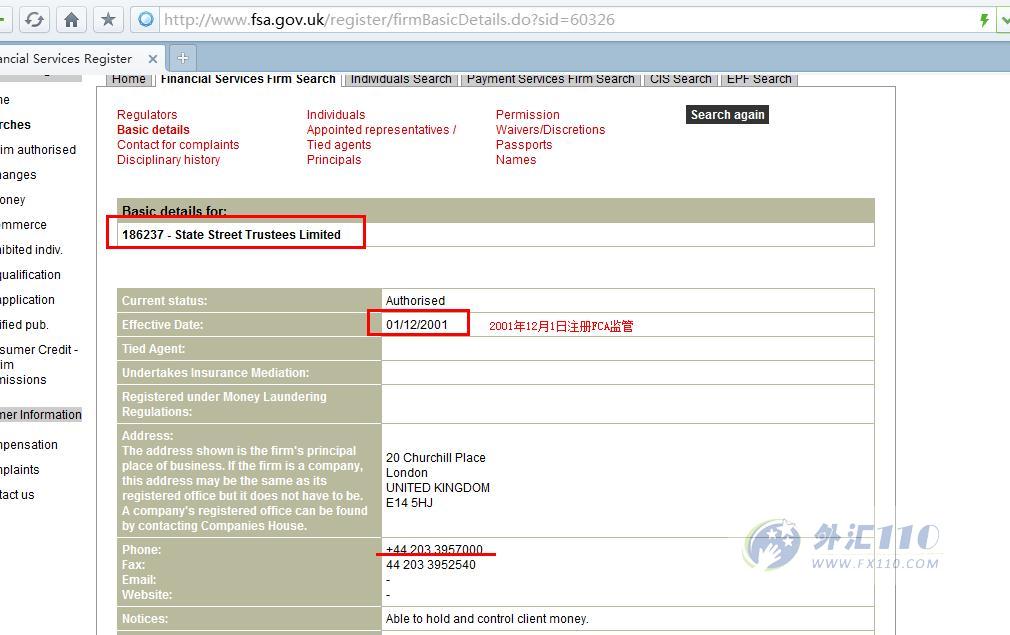Click the 'Current status:' label cell
This screenshot has width=1010, height=635.
(249, 301)
